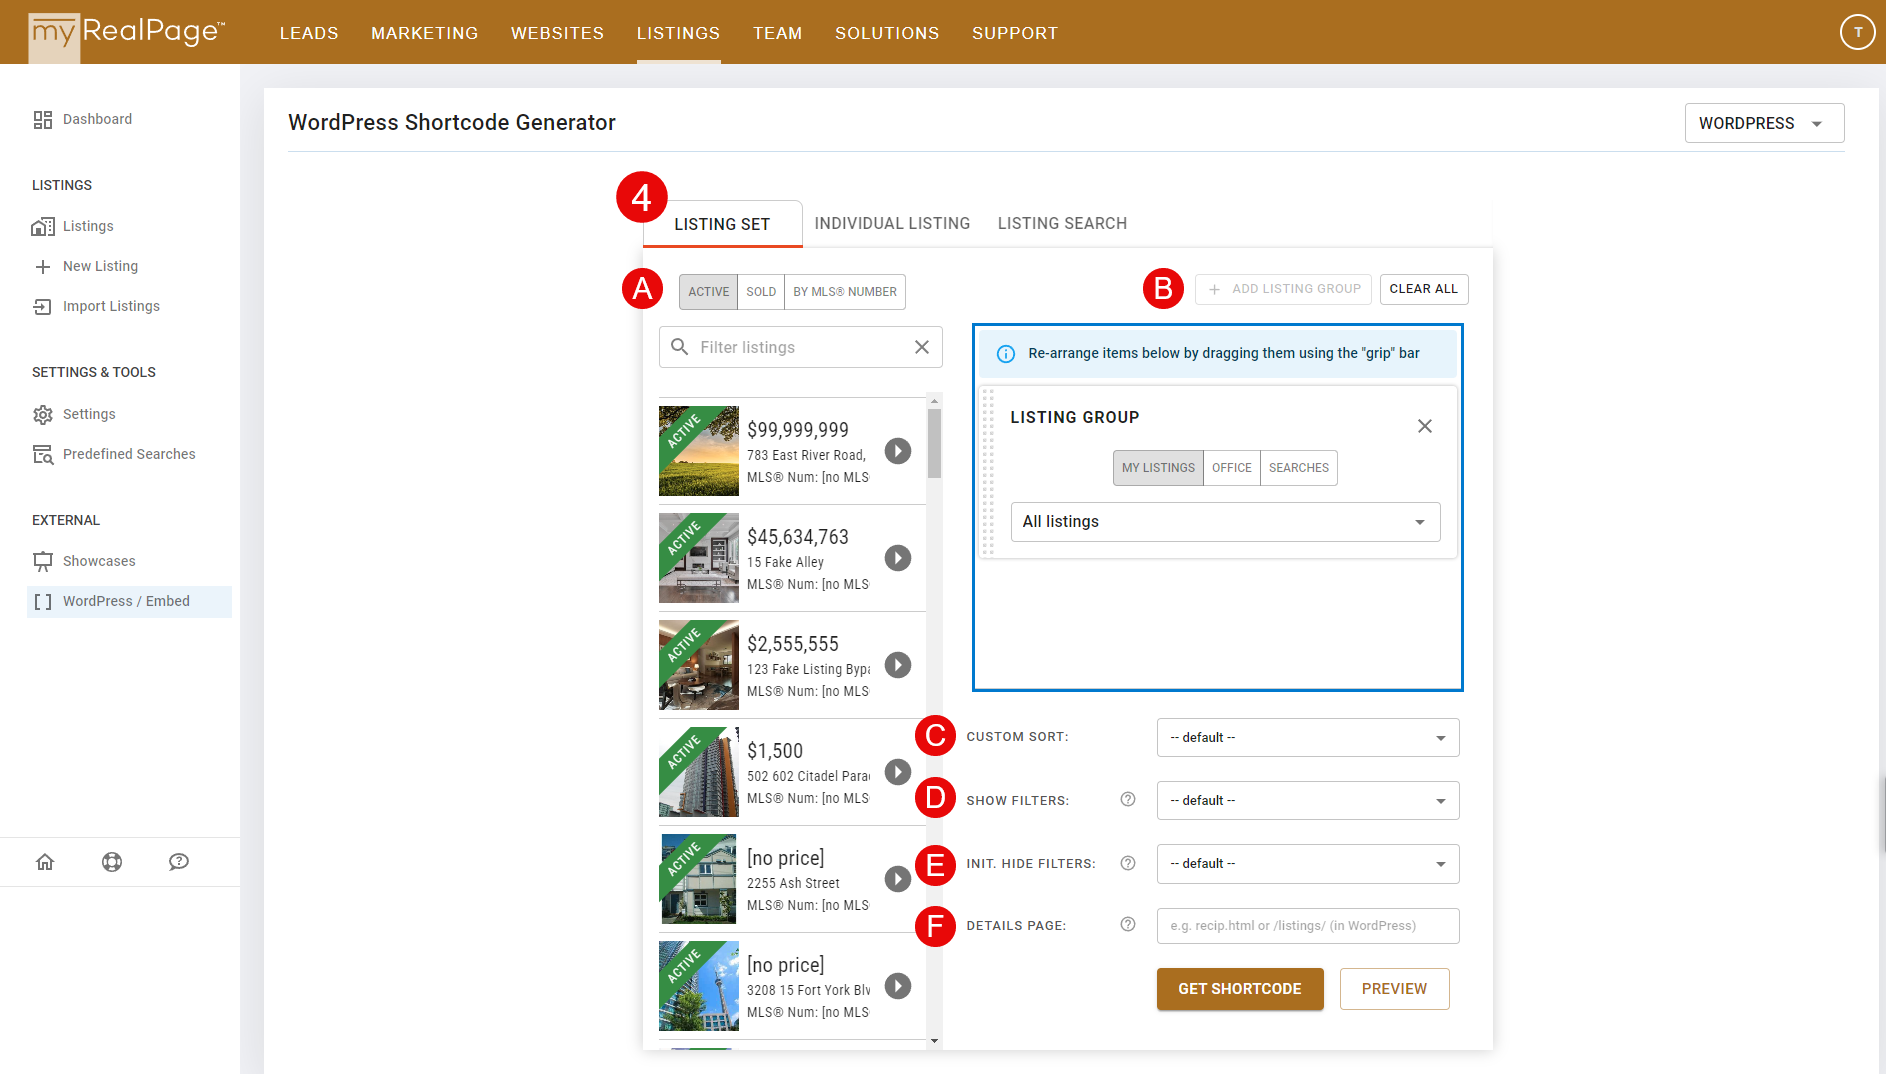Open the TEAM menu

coord(778,33)
